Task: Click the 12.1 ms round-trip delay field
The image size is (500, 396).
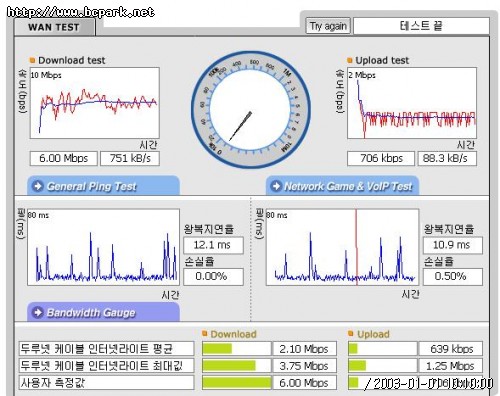Action: (213, 245)
